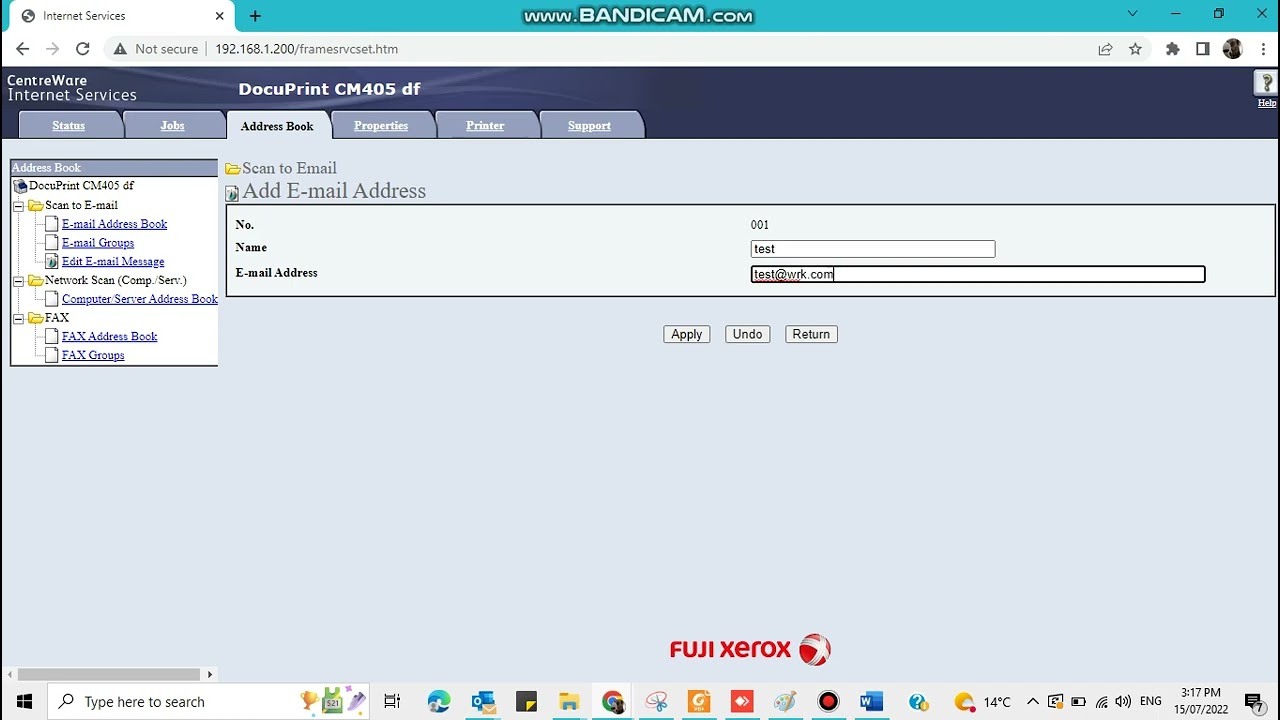
Task: Collapse the Scan to E-mail tree node
Action: click(x=18, y=206)
